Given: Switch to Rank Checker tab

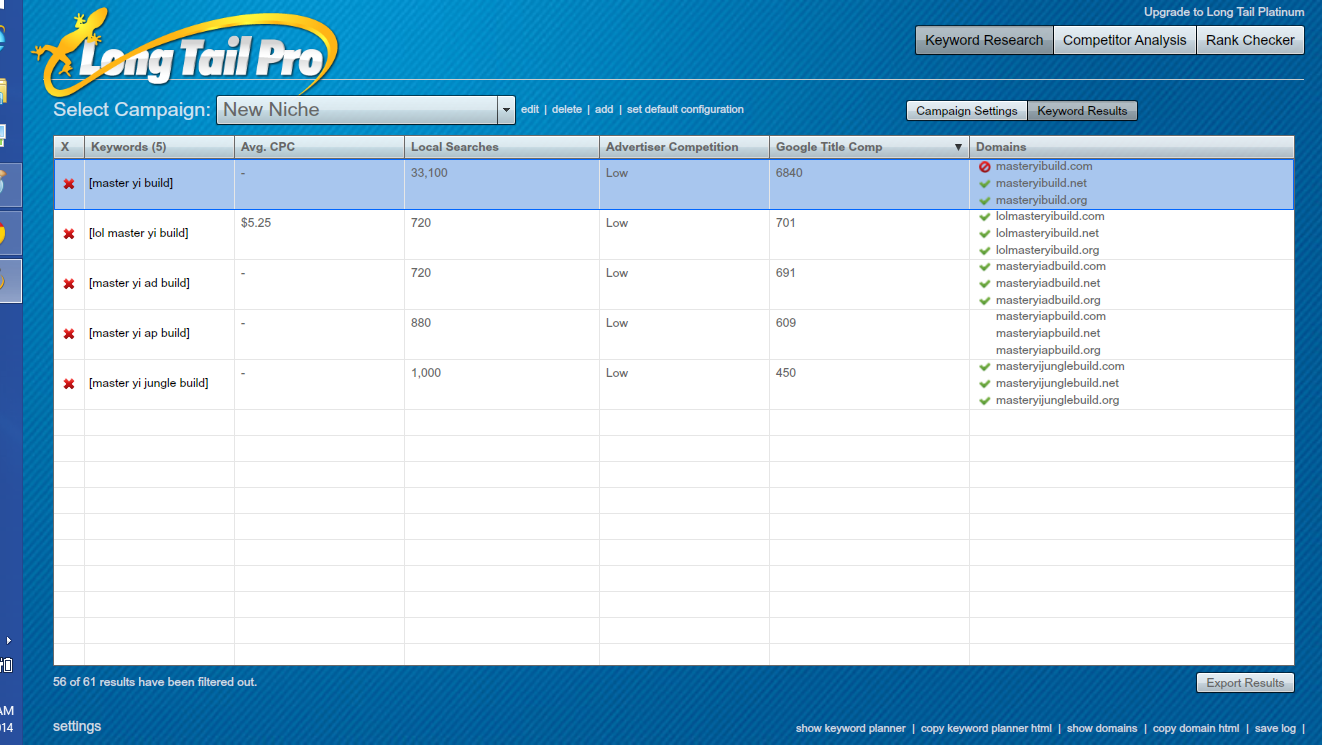Looking at the screenshot, I should (x=1250, y=40).
